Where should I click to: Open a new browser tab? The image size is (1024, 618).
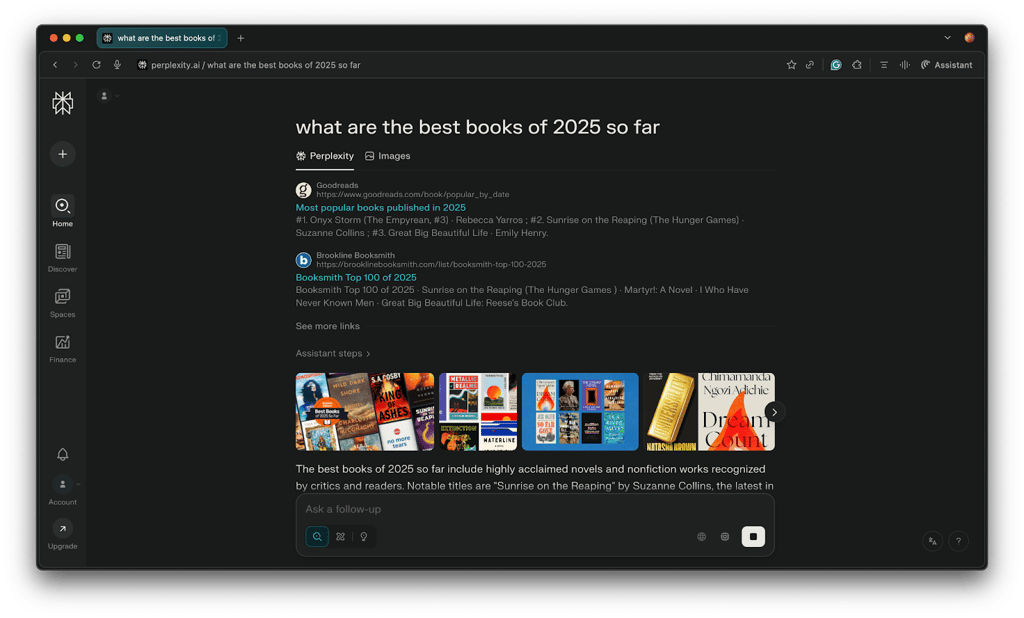coord(240,38)
